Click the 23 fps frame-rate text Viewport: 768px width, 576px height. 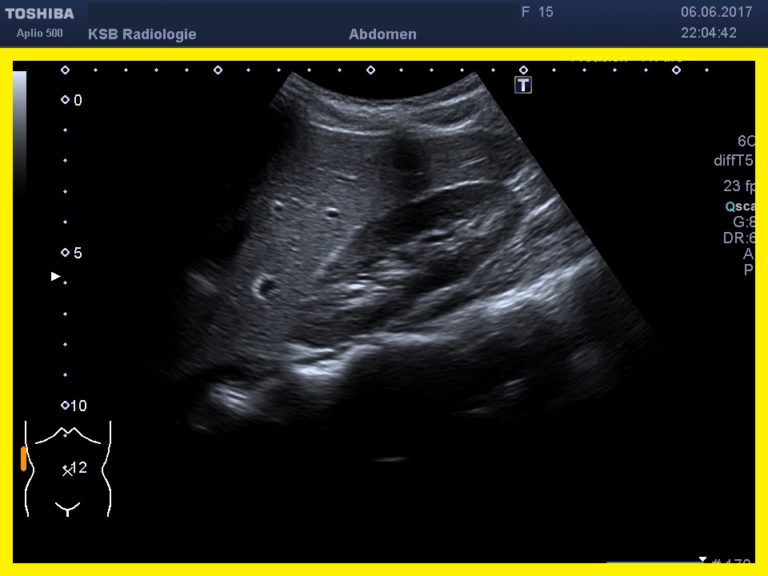point(739,186)
